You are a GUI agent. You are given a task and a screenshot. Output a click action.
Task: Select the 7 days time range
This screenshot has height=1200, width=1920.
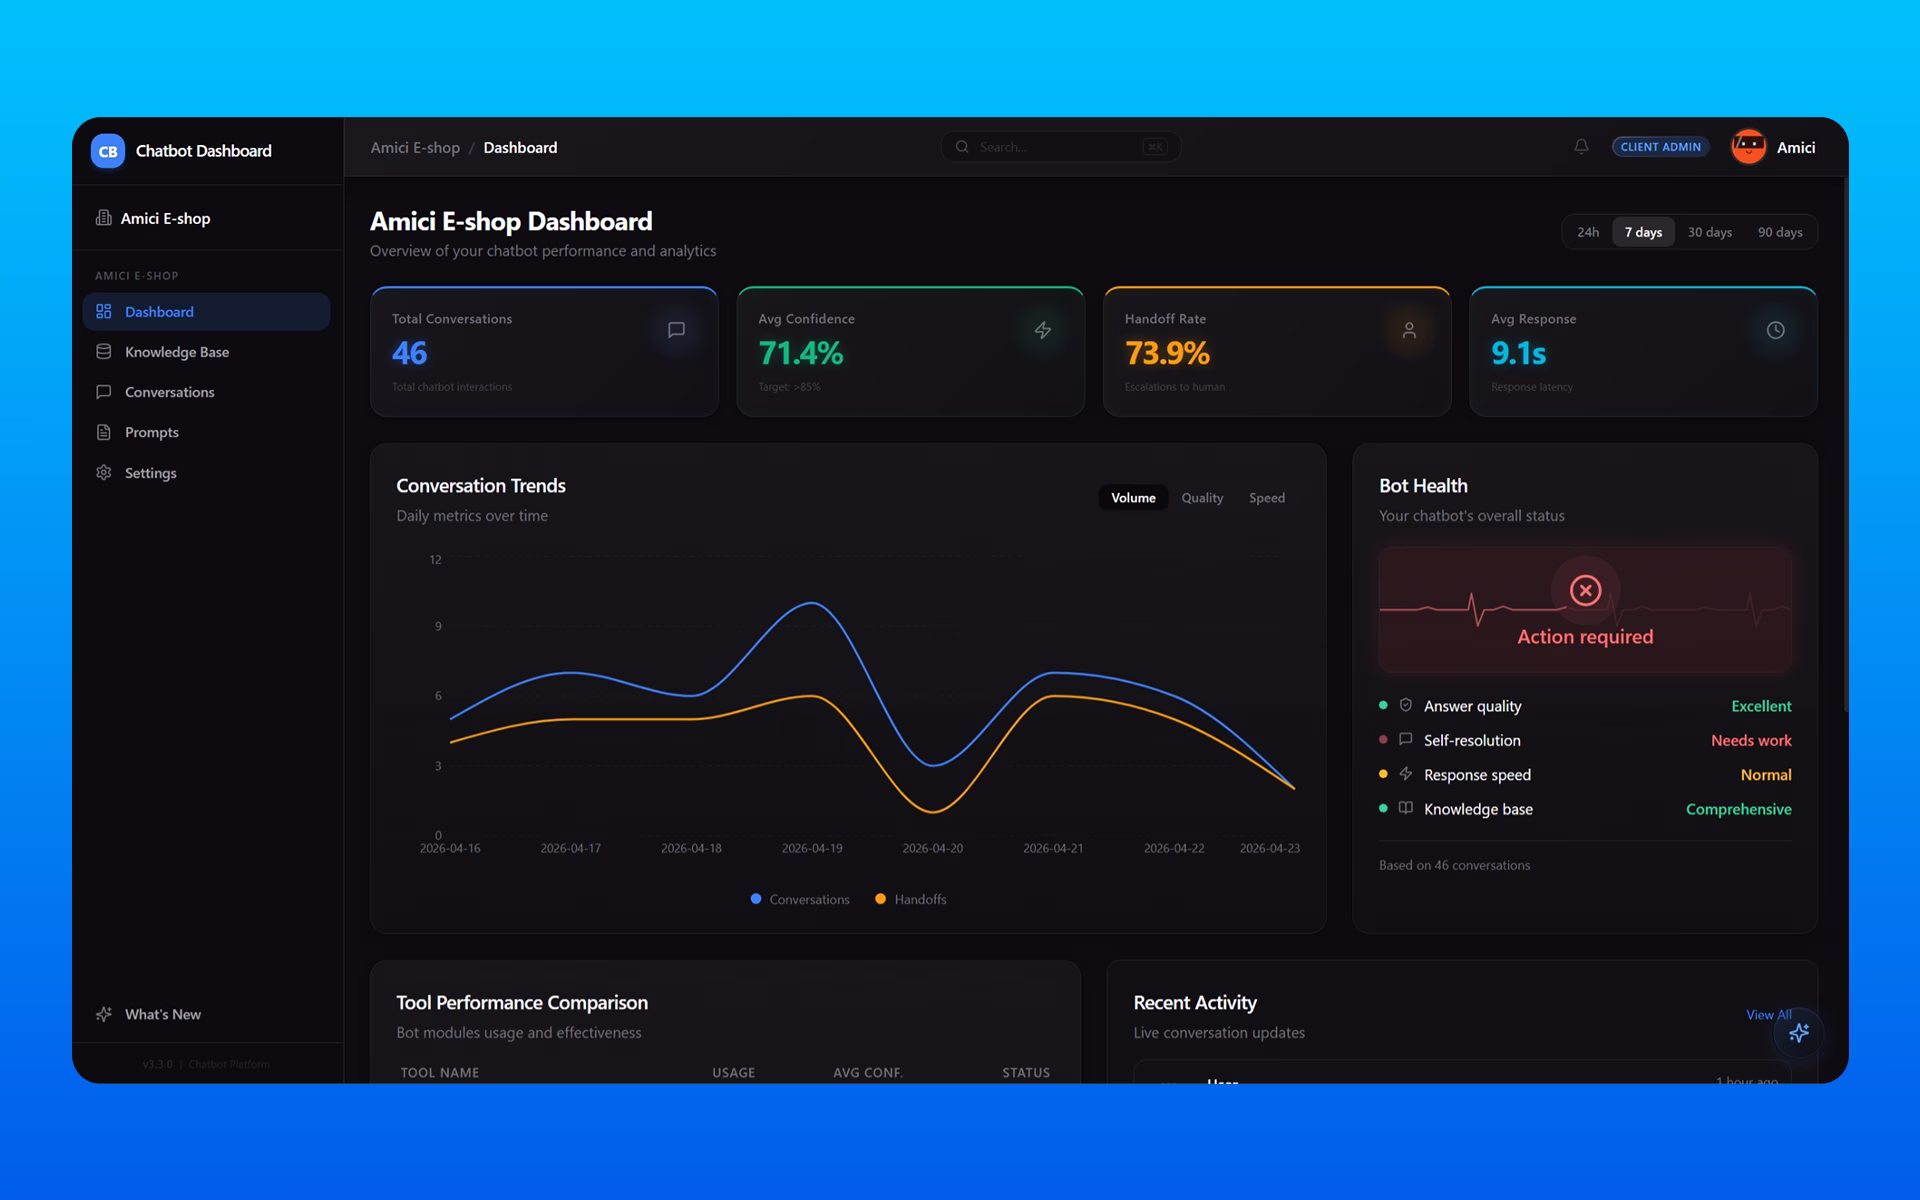pos(1643,232)
